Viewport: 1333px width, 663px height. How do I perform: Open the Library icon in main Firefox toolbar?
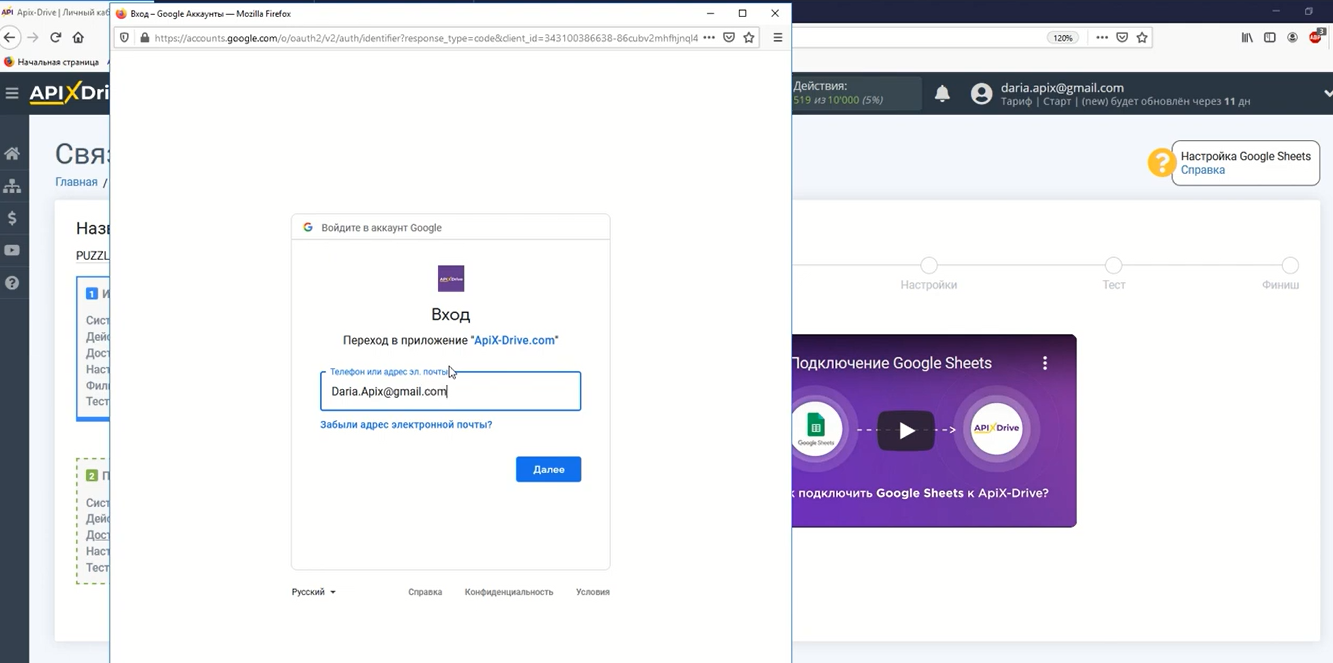pos(1247,38)
